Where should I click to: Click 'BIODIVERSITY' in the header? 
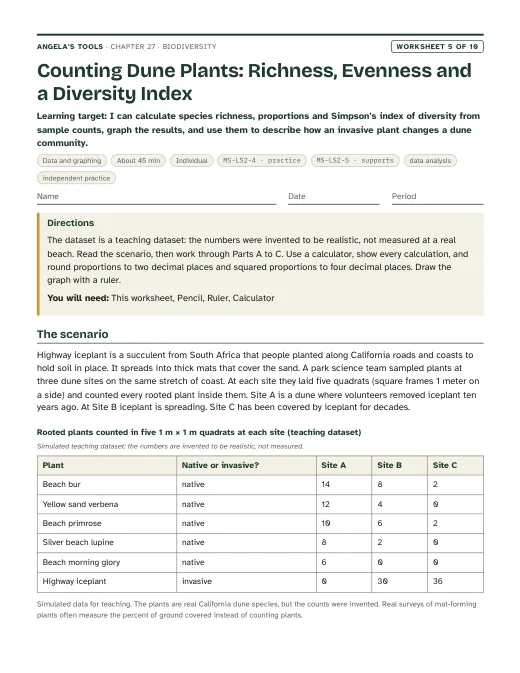189,46
